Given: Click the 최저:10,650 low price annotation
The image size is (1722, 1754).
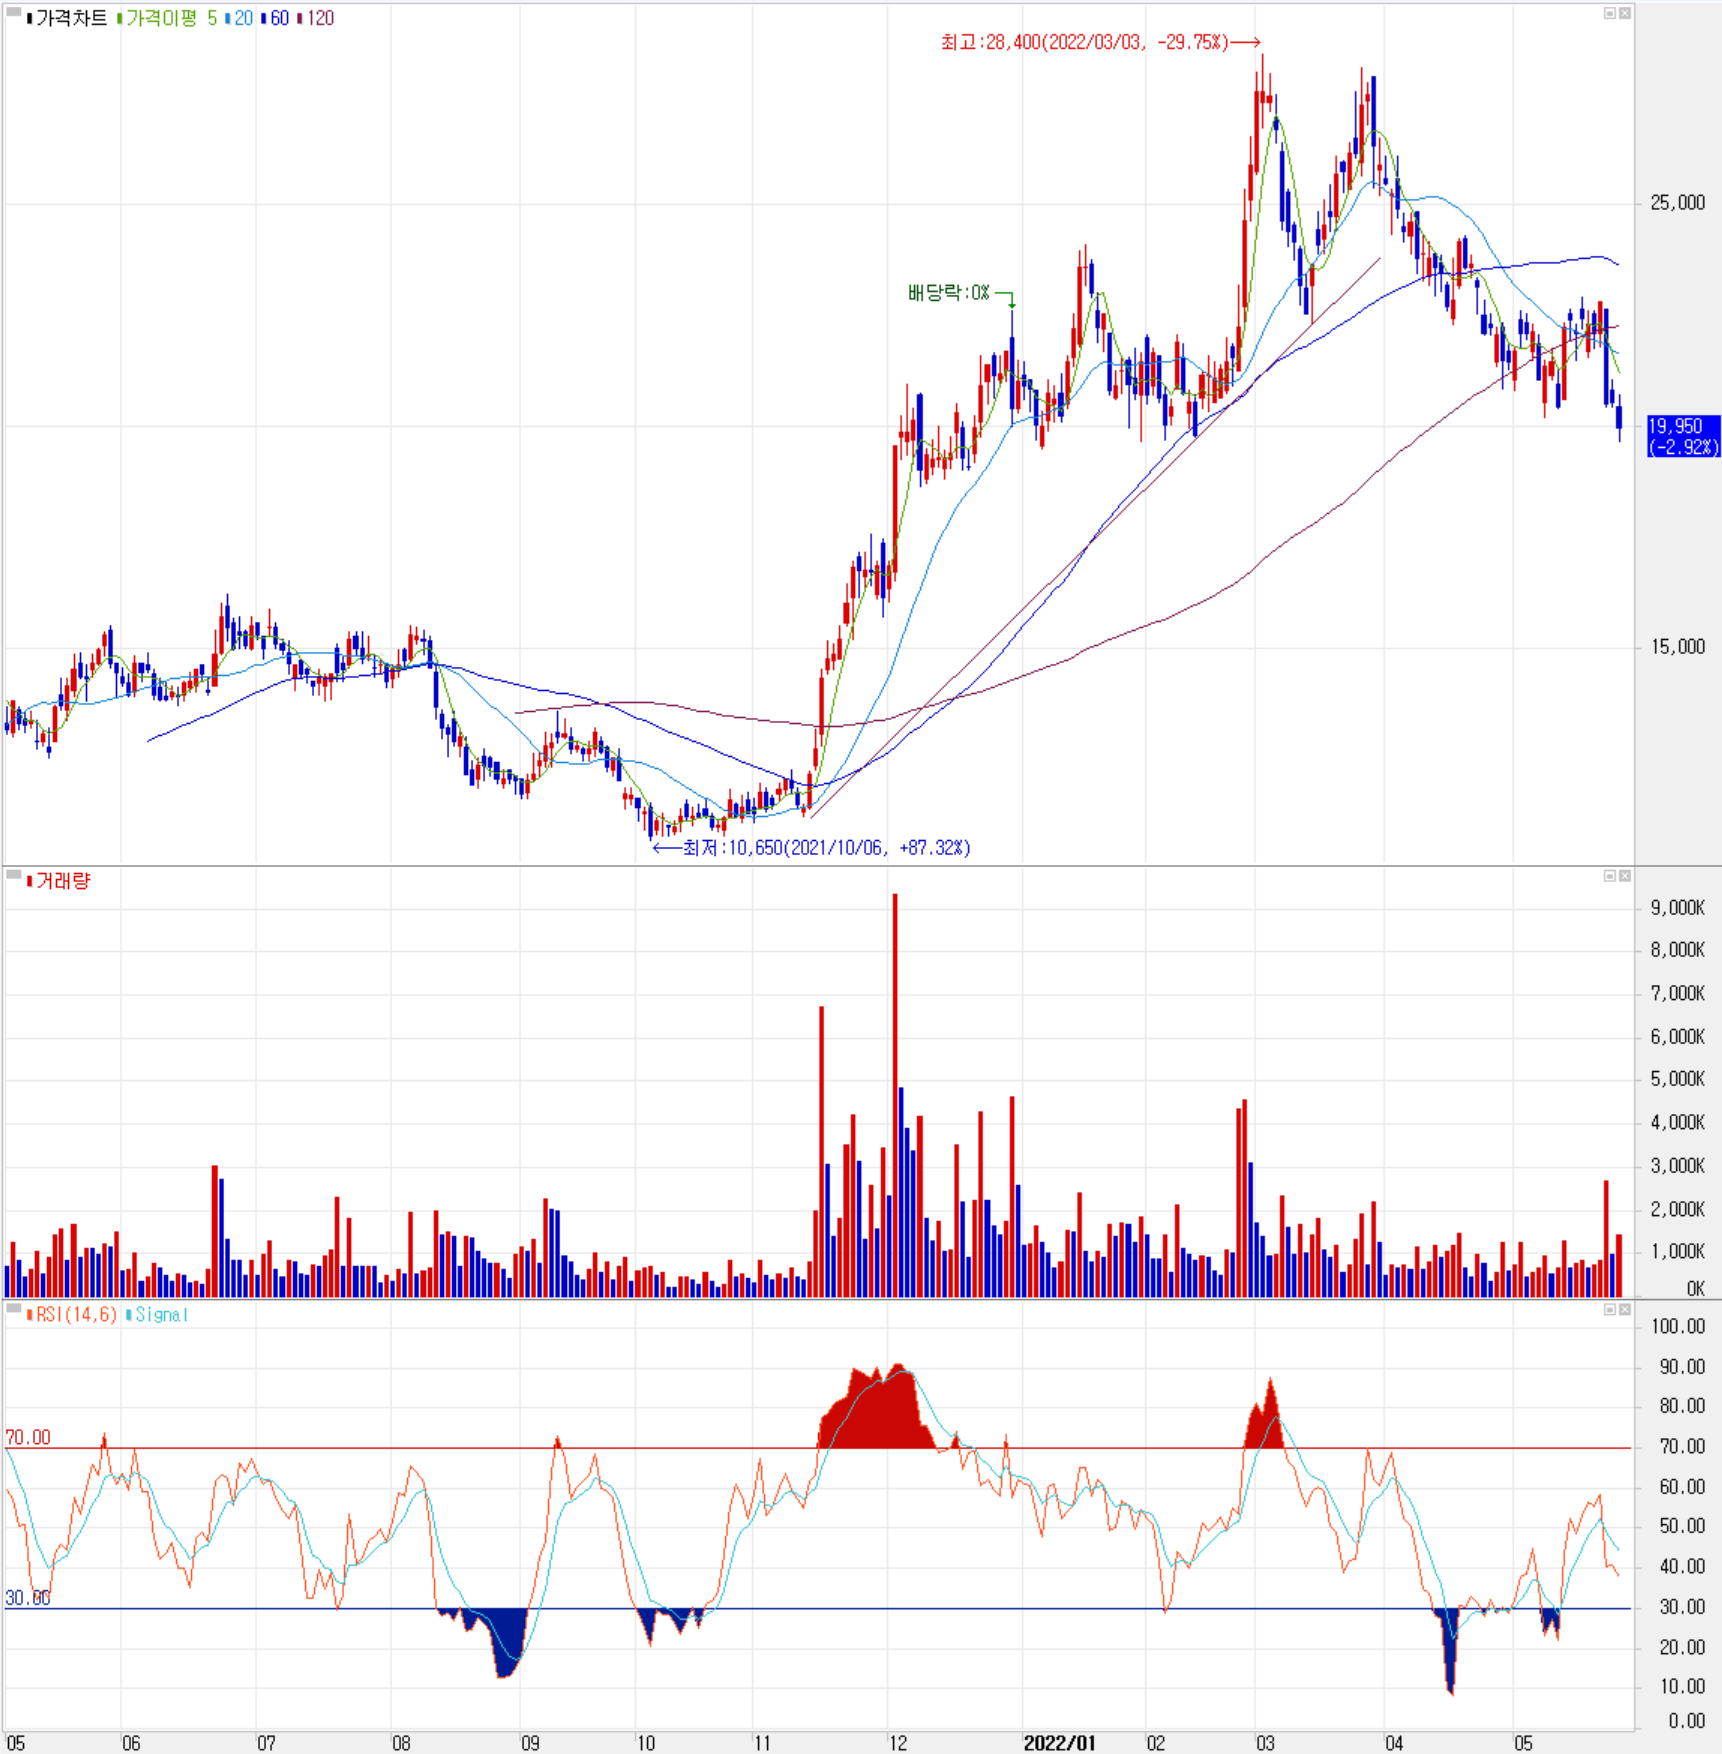Looking at the screenshot, I should [811, 848].
